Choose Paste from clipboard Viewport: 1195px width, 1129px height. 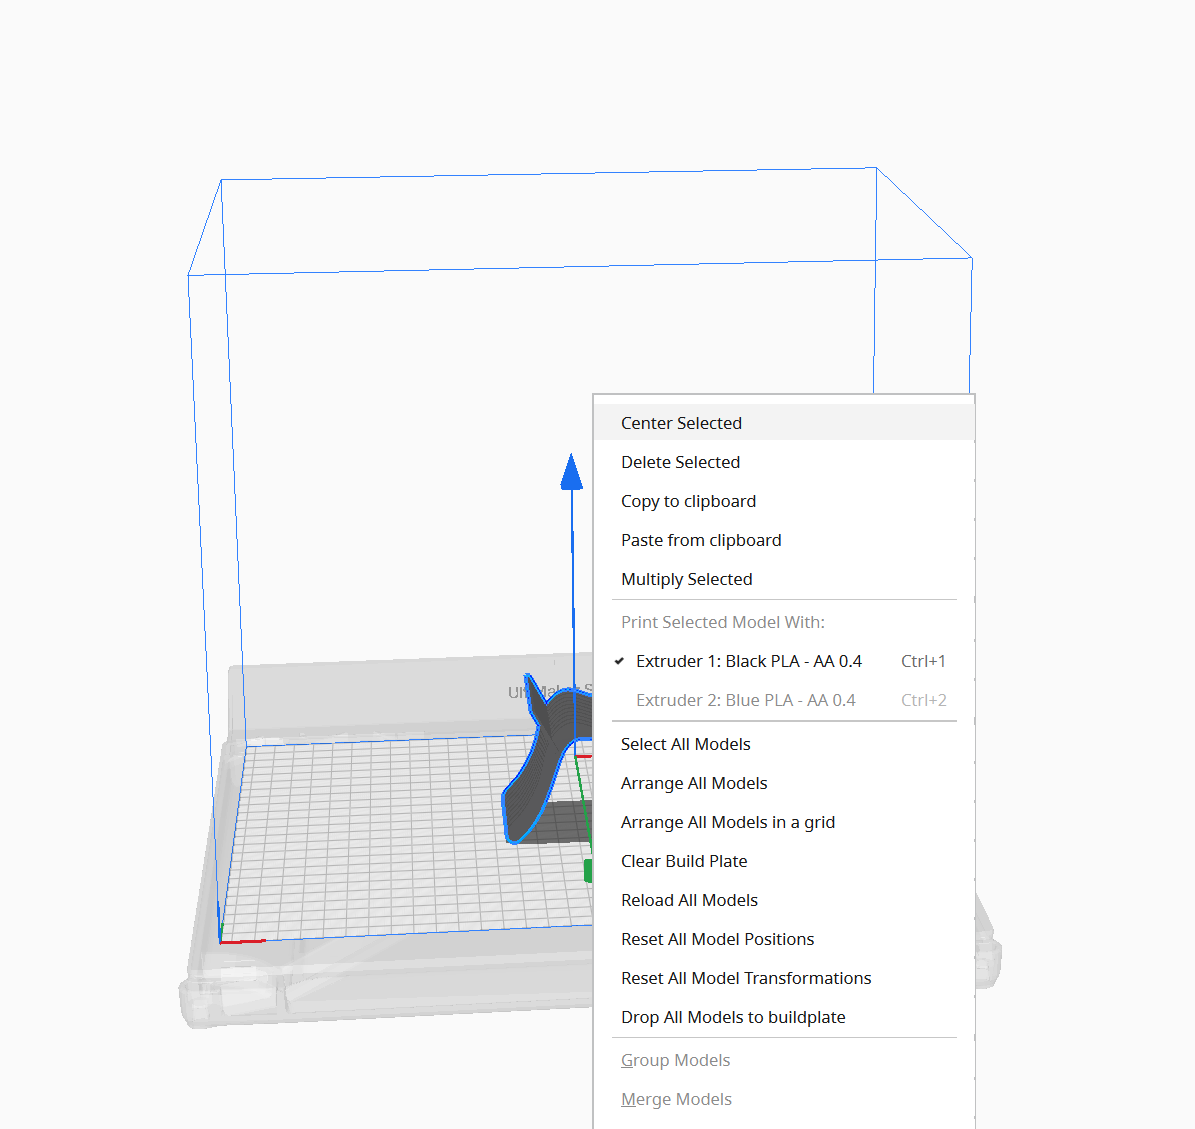click(x=783, y=540)
